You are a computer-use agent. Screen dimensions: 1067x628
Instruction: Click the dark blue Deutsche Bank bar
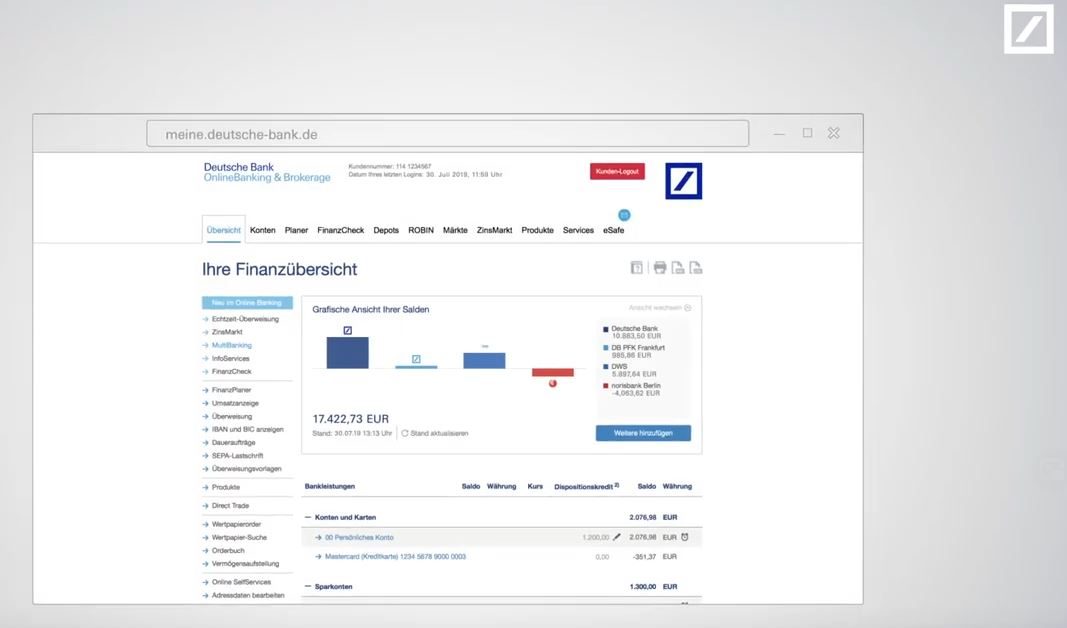[348, 352]
